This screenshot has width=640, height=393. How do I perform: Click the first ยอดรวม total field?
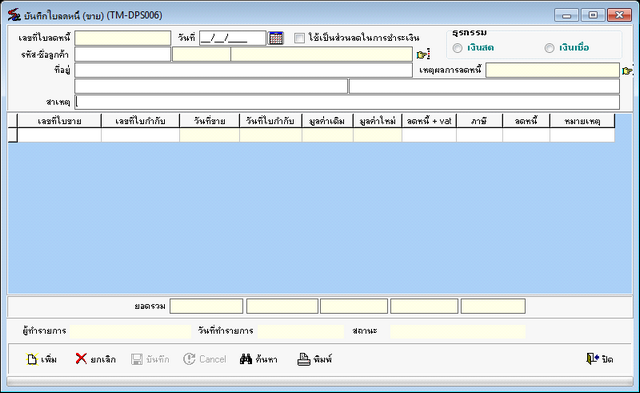point(206,306)
